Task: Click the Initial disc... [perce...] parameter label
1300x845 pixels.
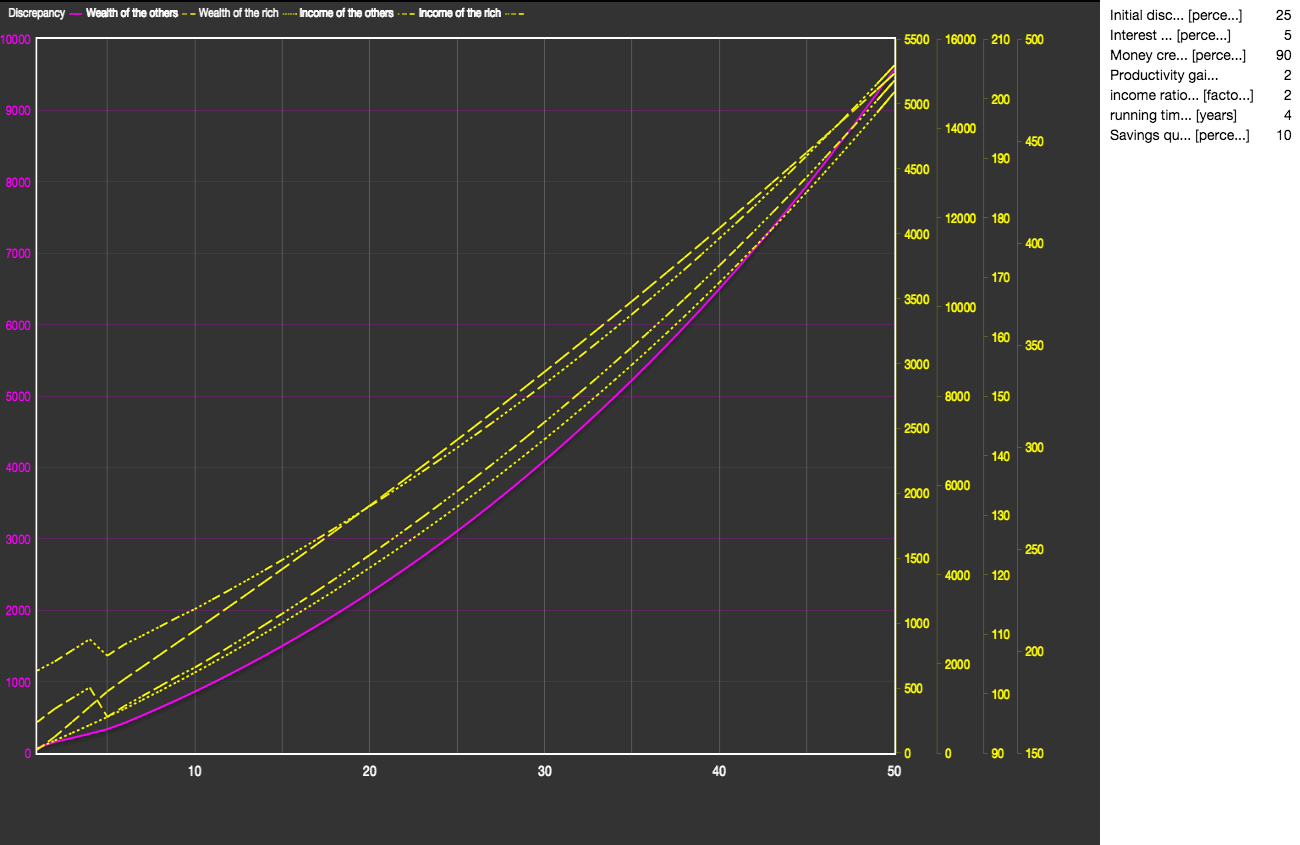Action: click(x=1176, y=16)
